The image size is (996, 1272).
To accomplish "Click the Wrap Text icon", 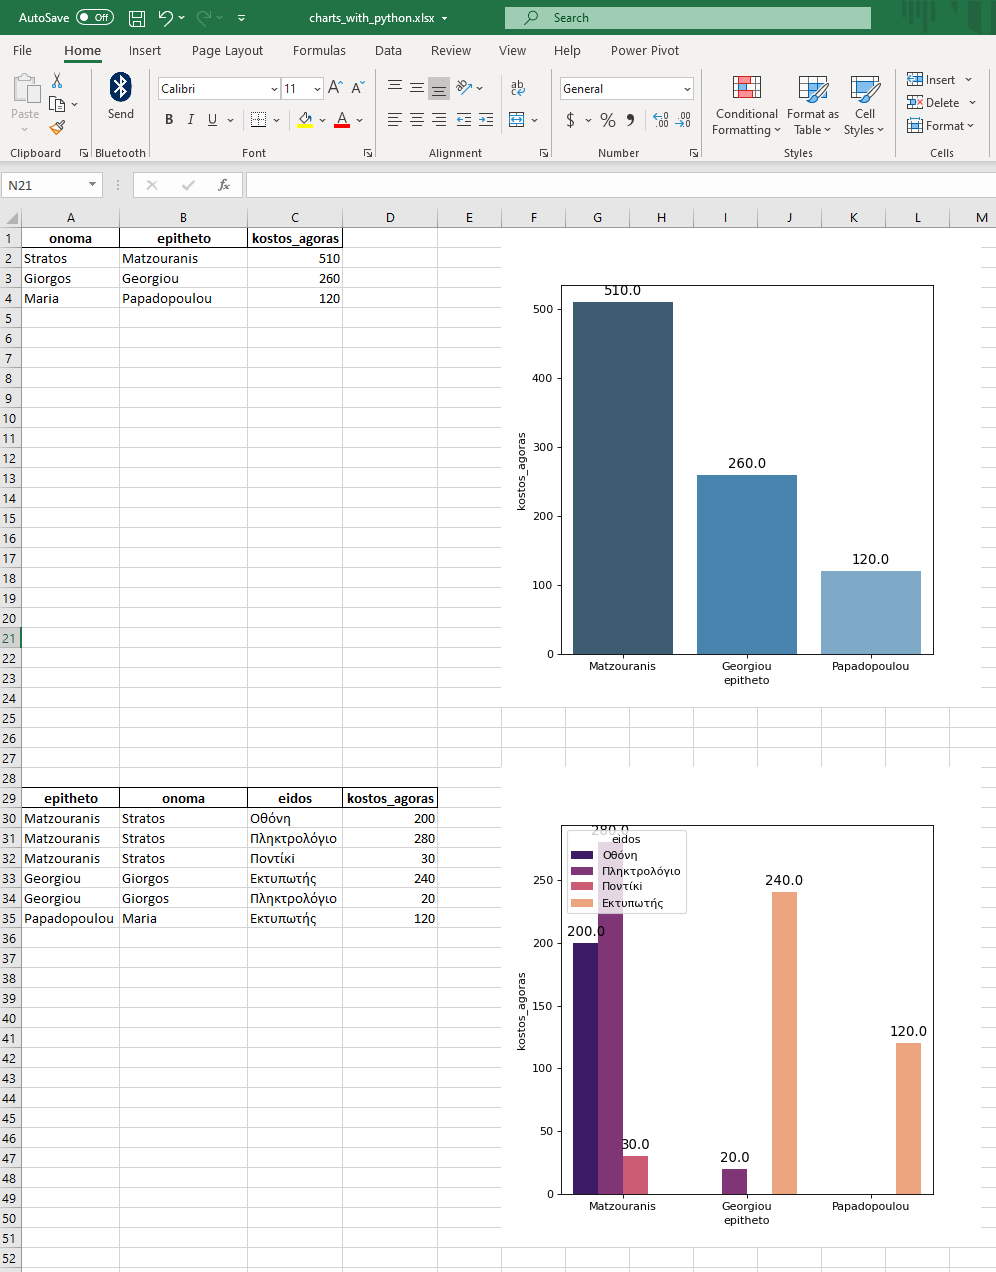I will 518,88.
